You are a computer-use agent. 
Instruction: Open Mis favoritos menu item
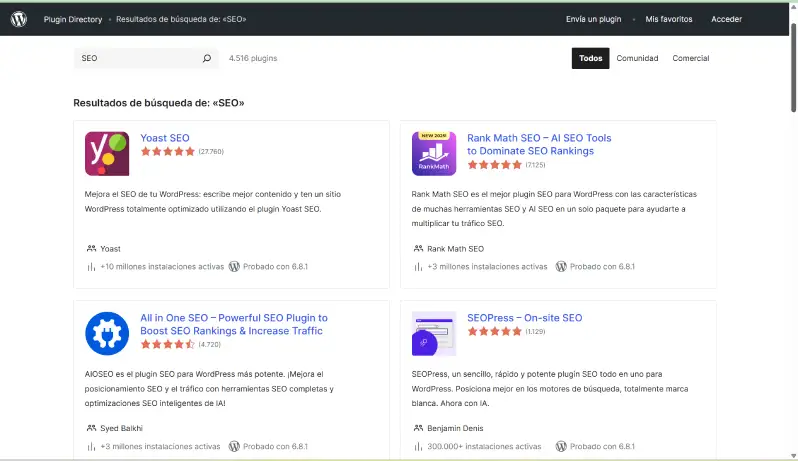[669, 19]
